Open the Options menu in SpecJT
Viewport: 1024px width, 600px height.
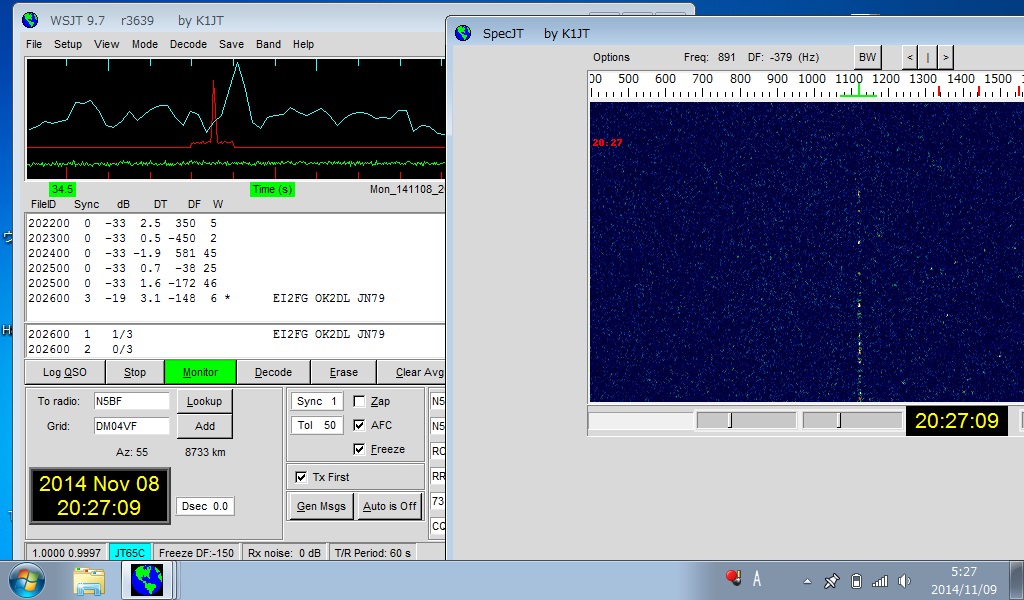tap(611, 57)
